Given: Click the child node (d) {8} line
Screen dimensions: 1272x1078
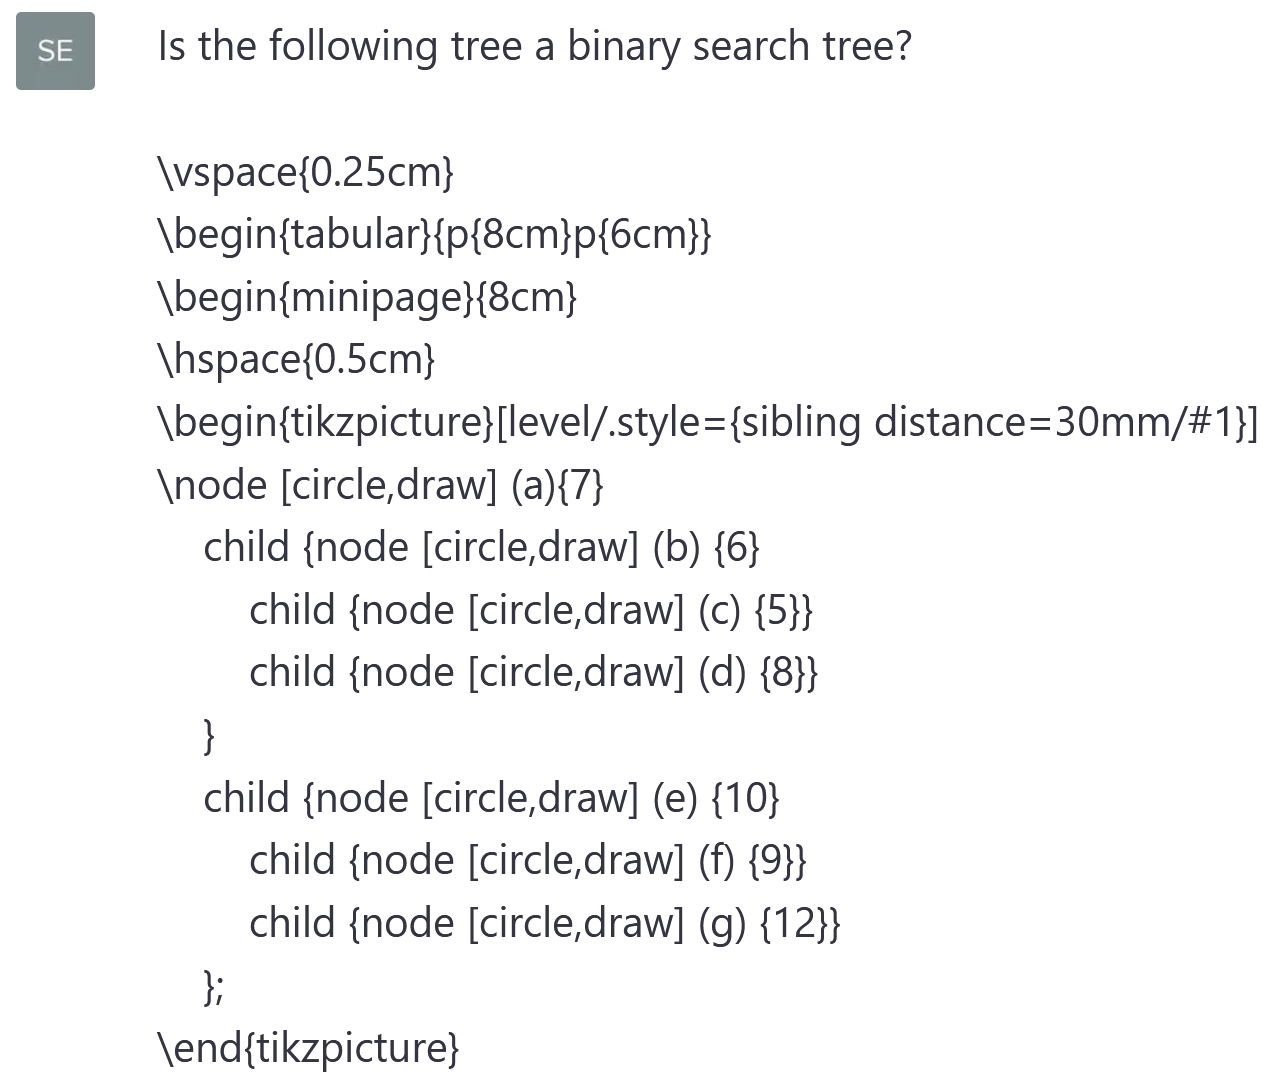Looking at the screenshot, I should pyautogui.click(x=533, y=672).
